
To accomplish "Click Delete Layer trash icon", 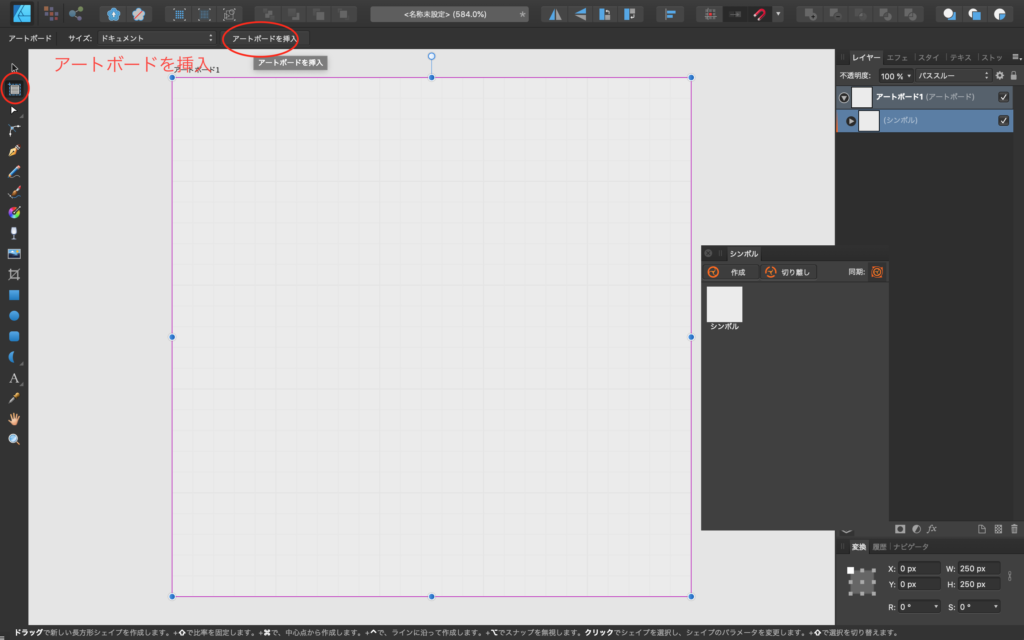I will pos(1014,529).
